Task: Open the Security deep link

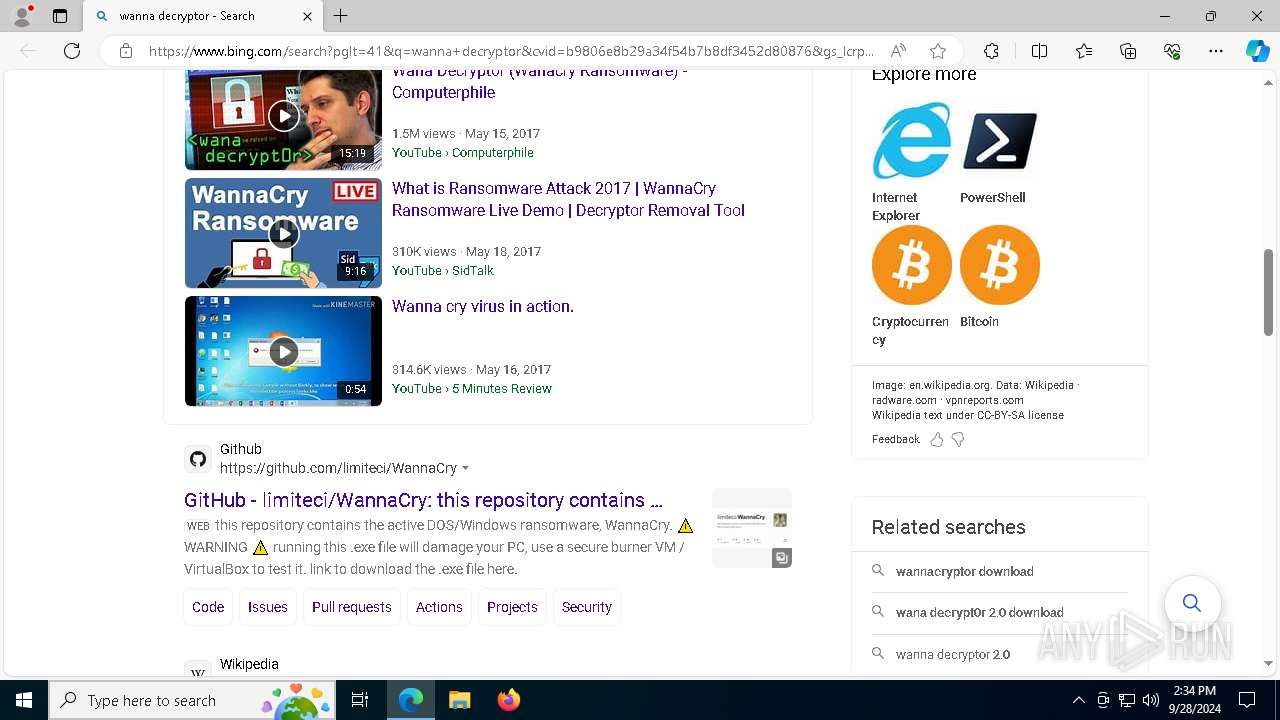Action: tap(587, 607)
